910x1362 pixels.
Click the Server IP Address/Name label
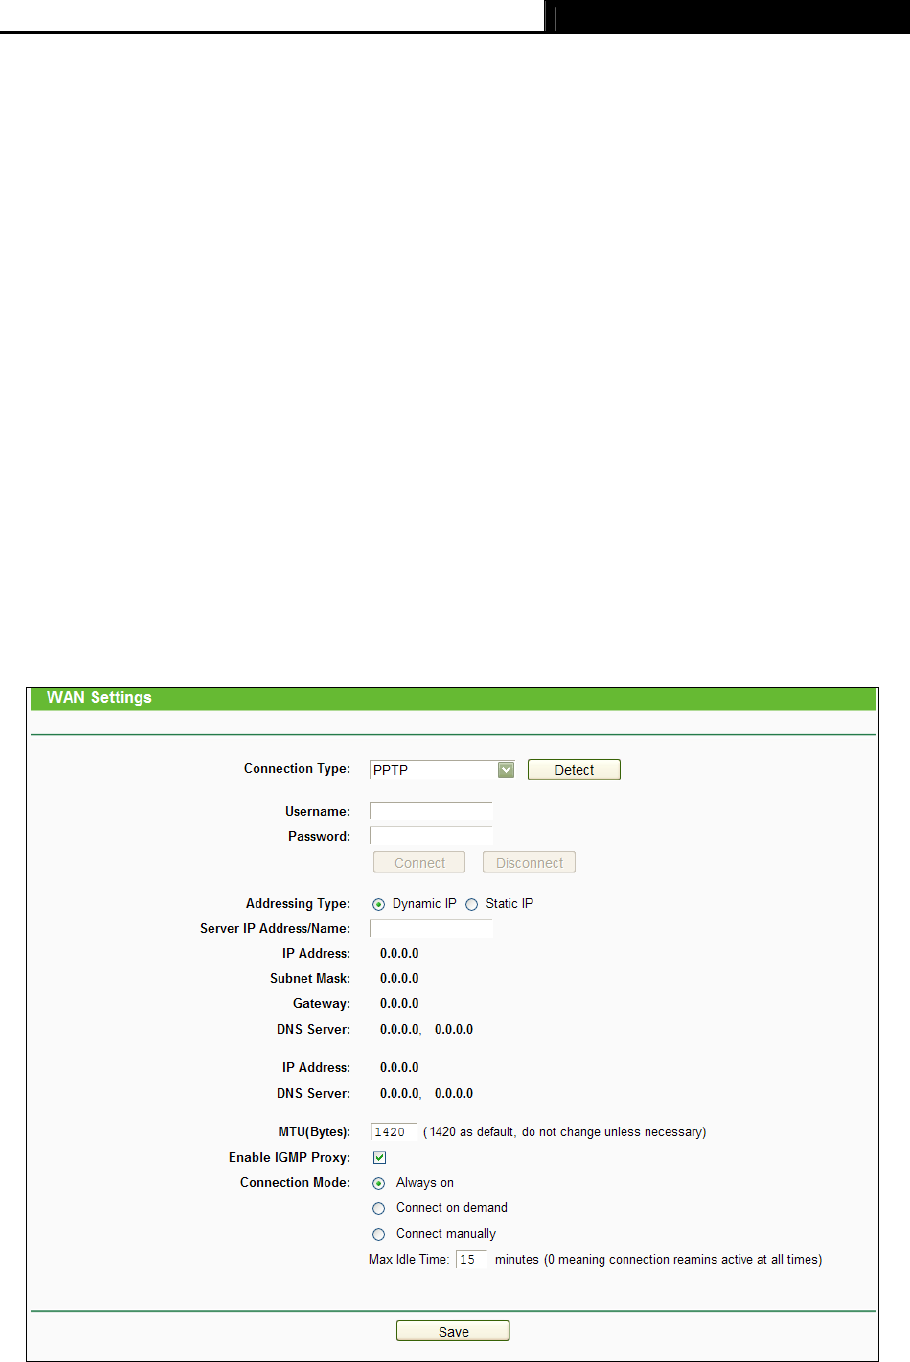(275, 928)
